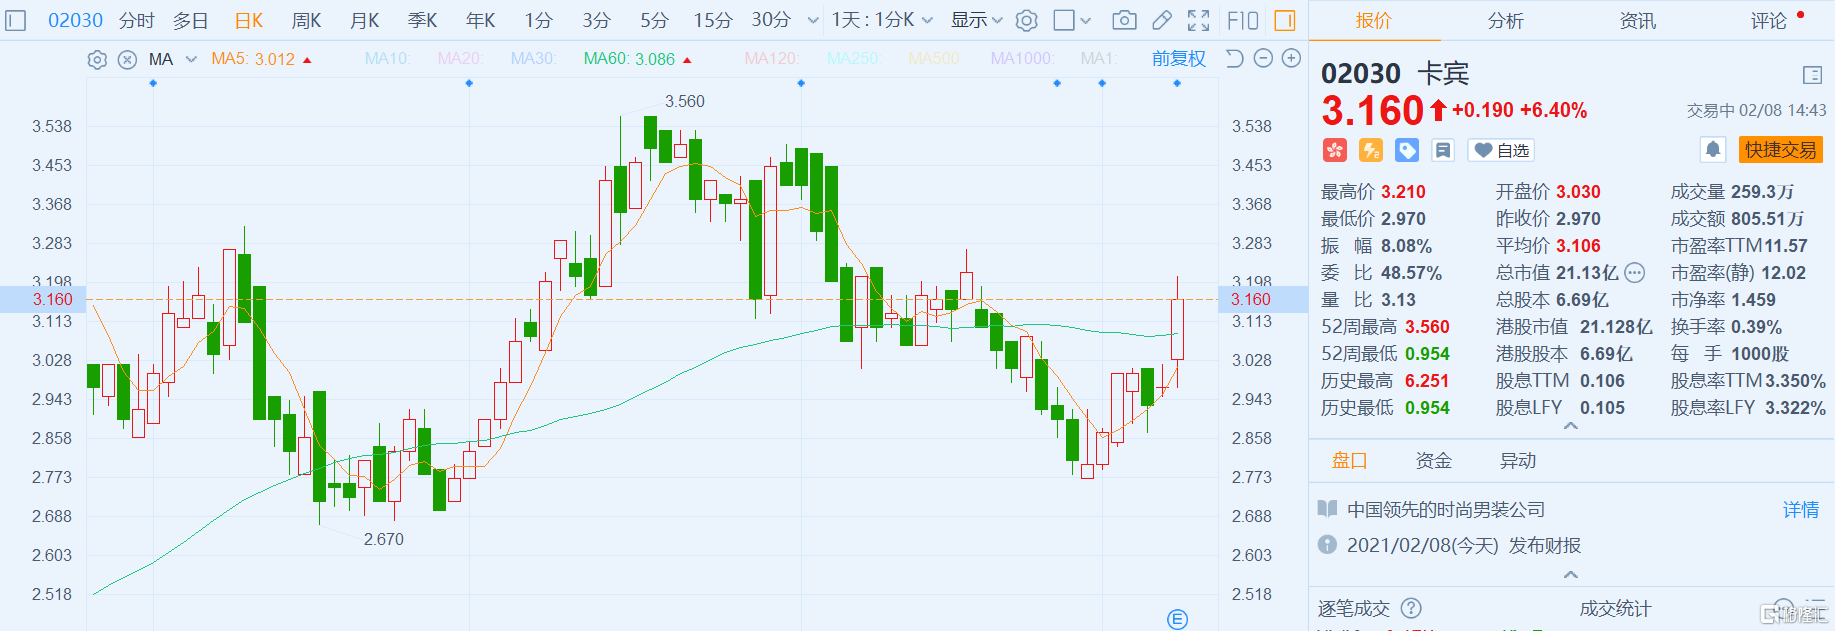1835x631 pixels.
Task: Open 详情 company details link
Action: [1800, 510]
